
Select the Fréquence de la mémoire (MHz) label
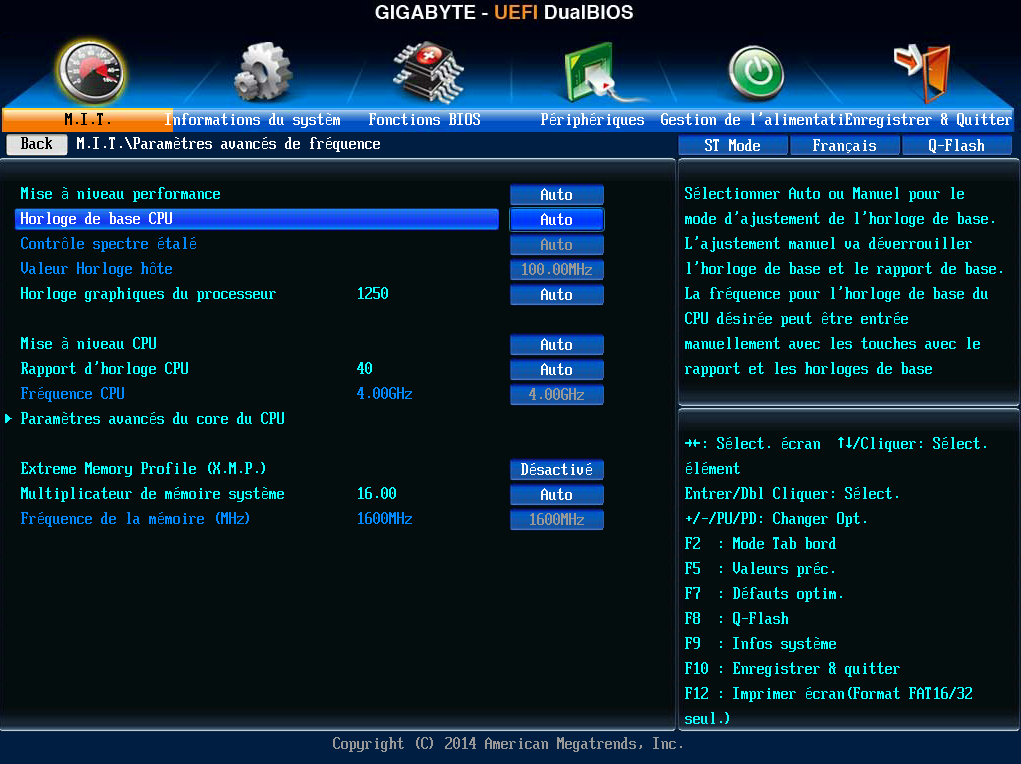pos(135,519)
